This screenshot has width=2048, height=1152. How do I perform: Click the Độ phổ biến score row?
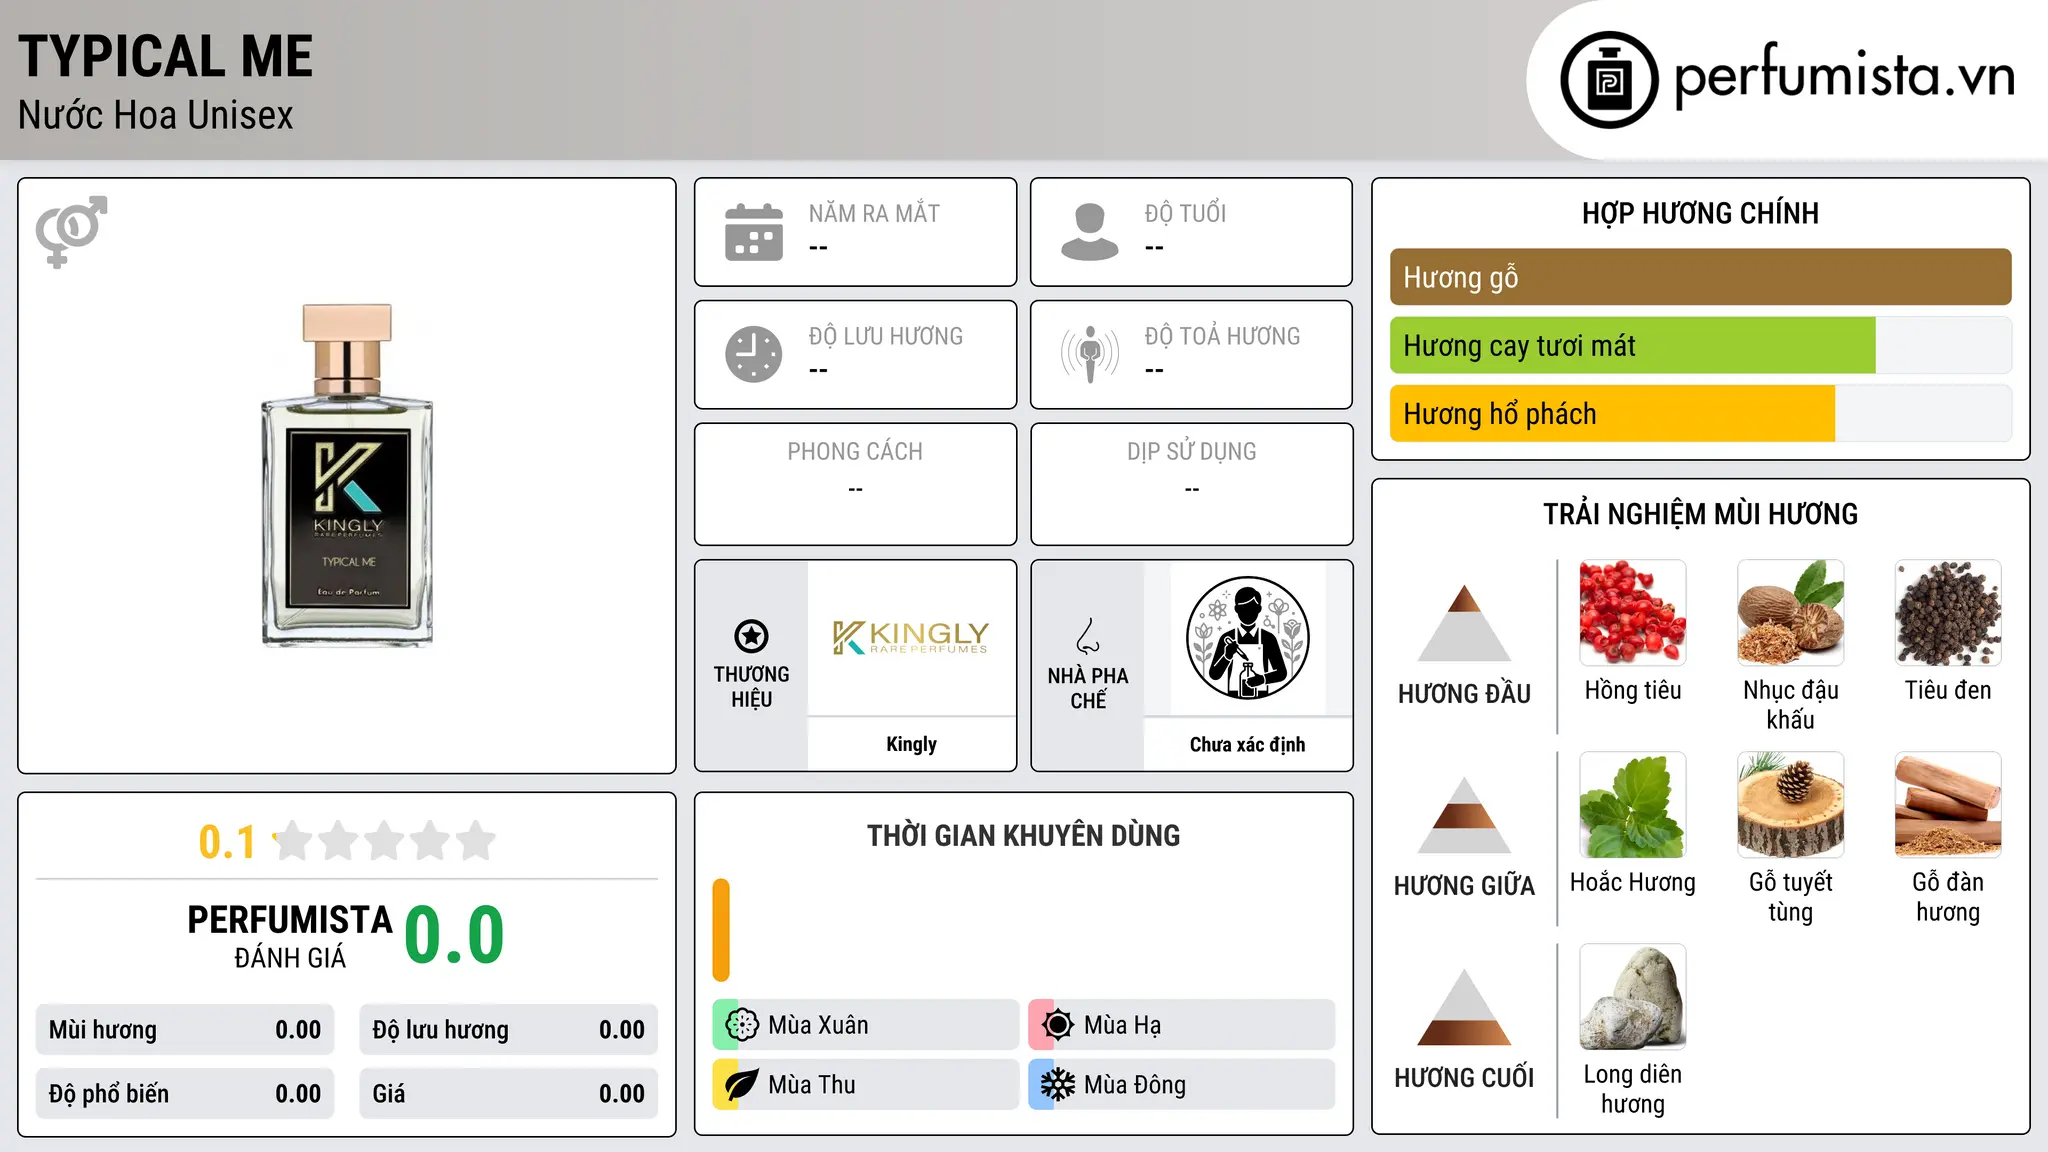click(x=185, y=1094)
